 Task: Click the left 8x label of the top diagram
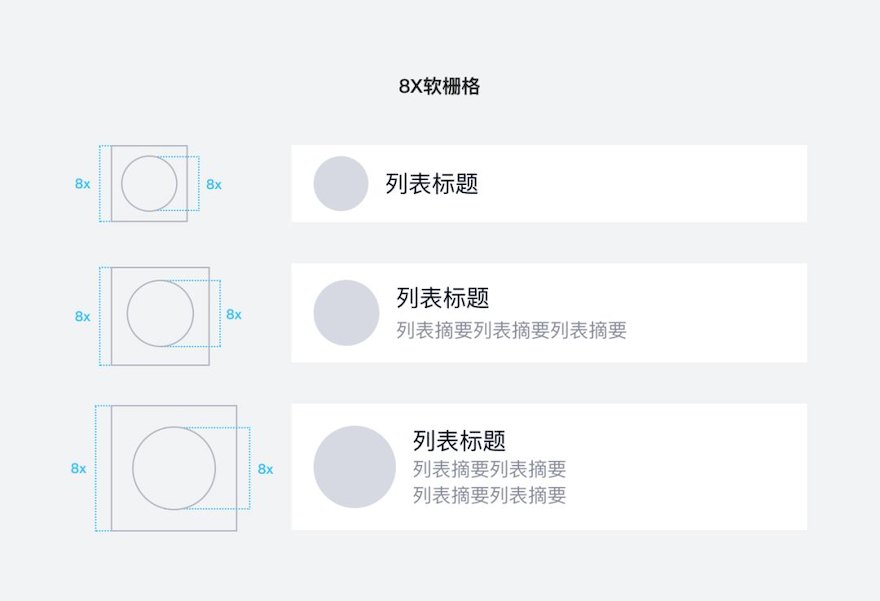point(82,183)
